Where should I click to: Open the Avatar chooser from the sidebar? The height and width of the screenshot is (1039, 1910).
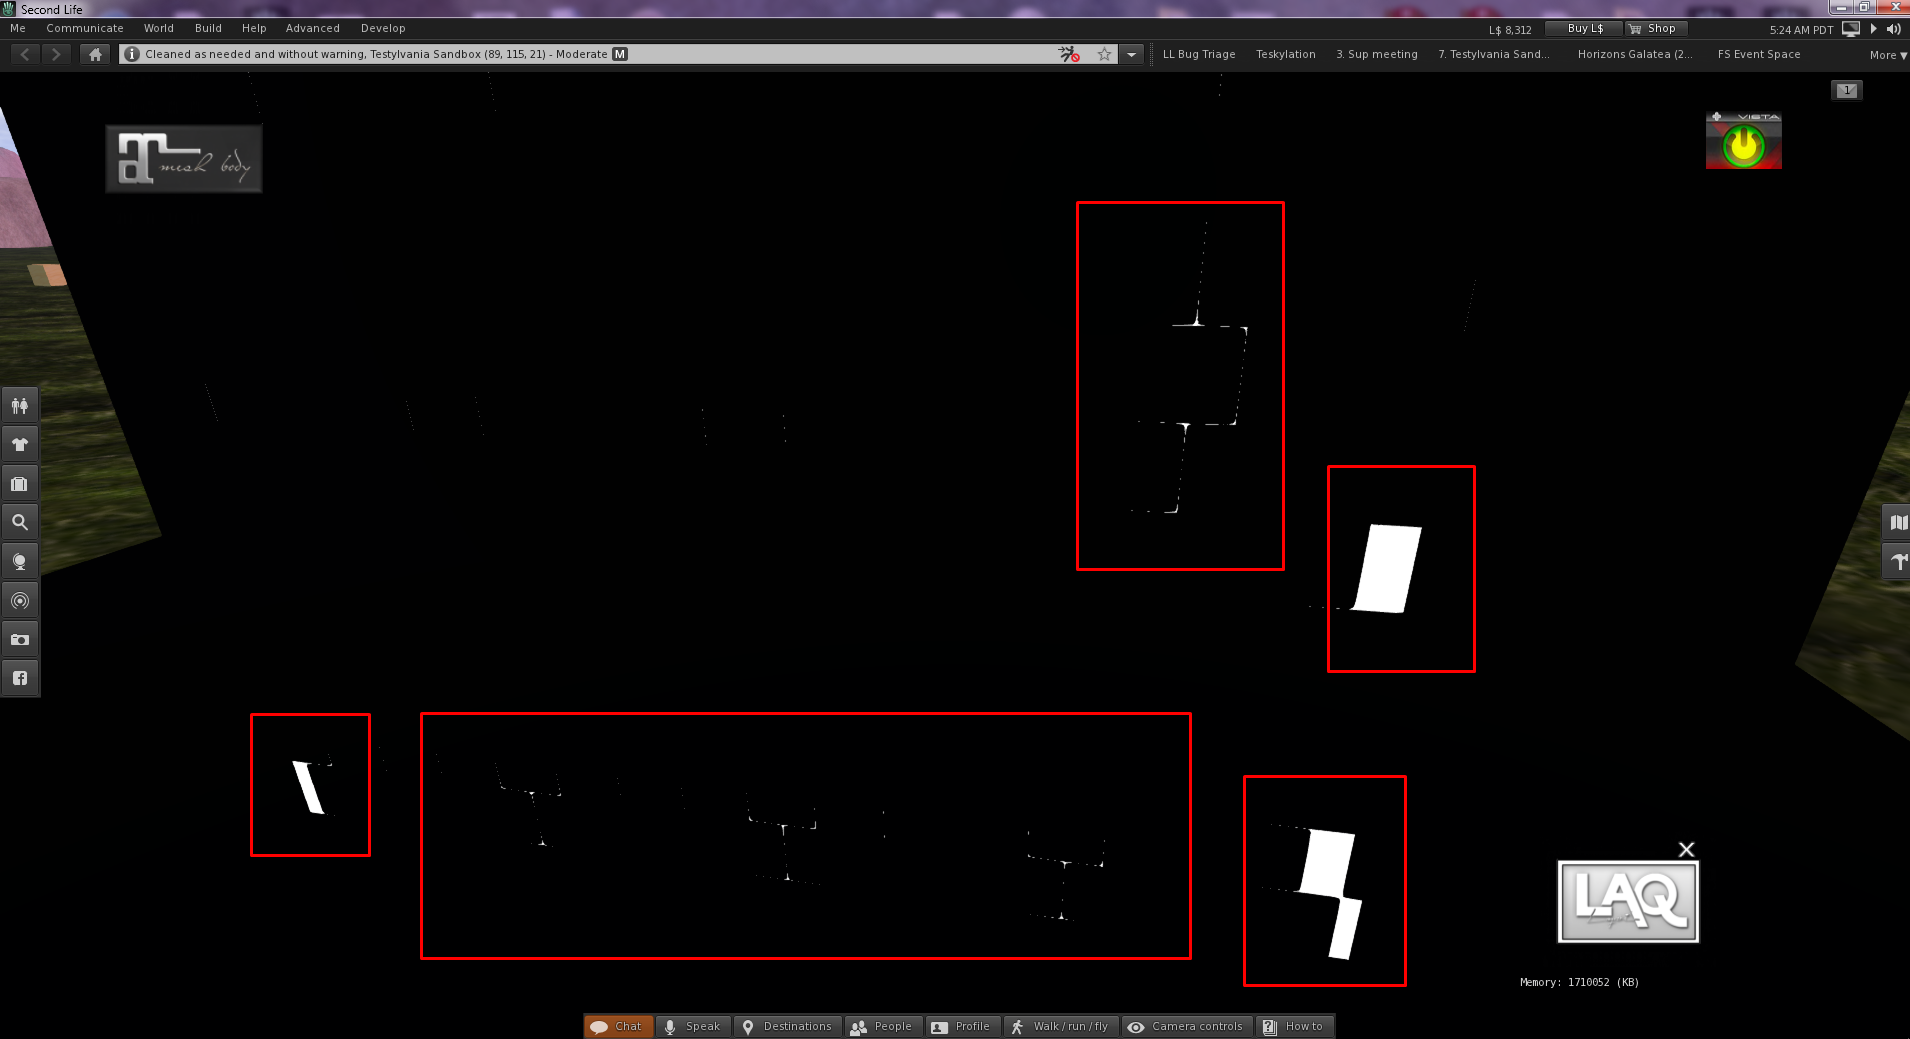[20, 406]
